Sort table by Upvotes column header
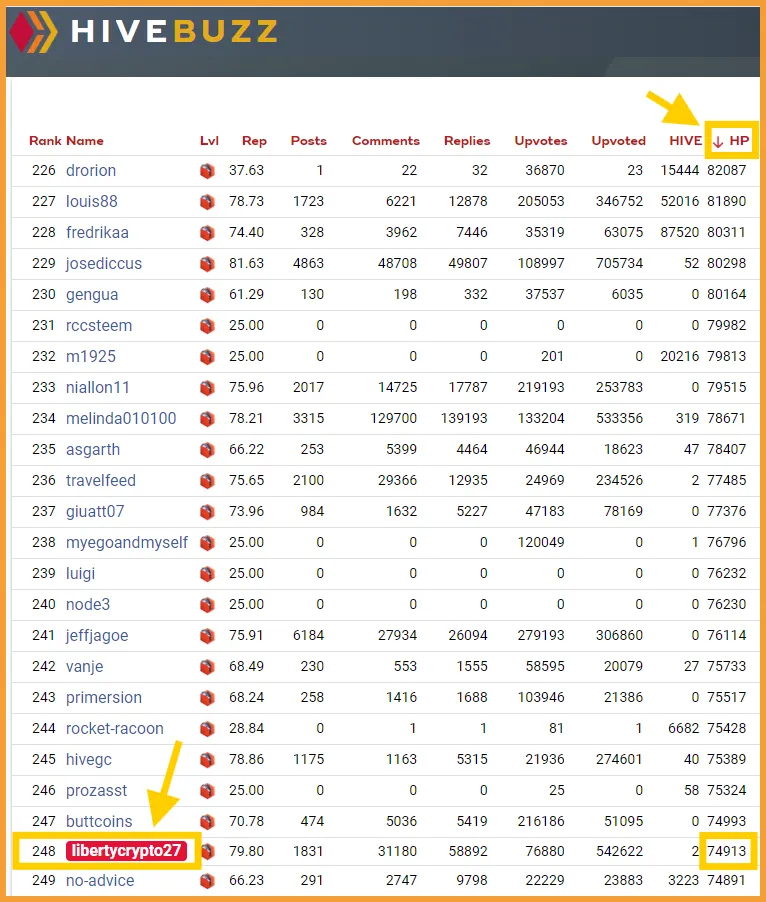 (541, 141)
